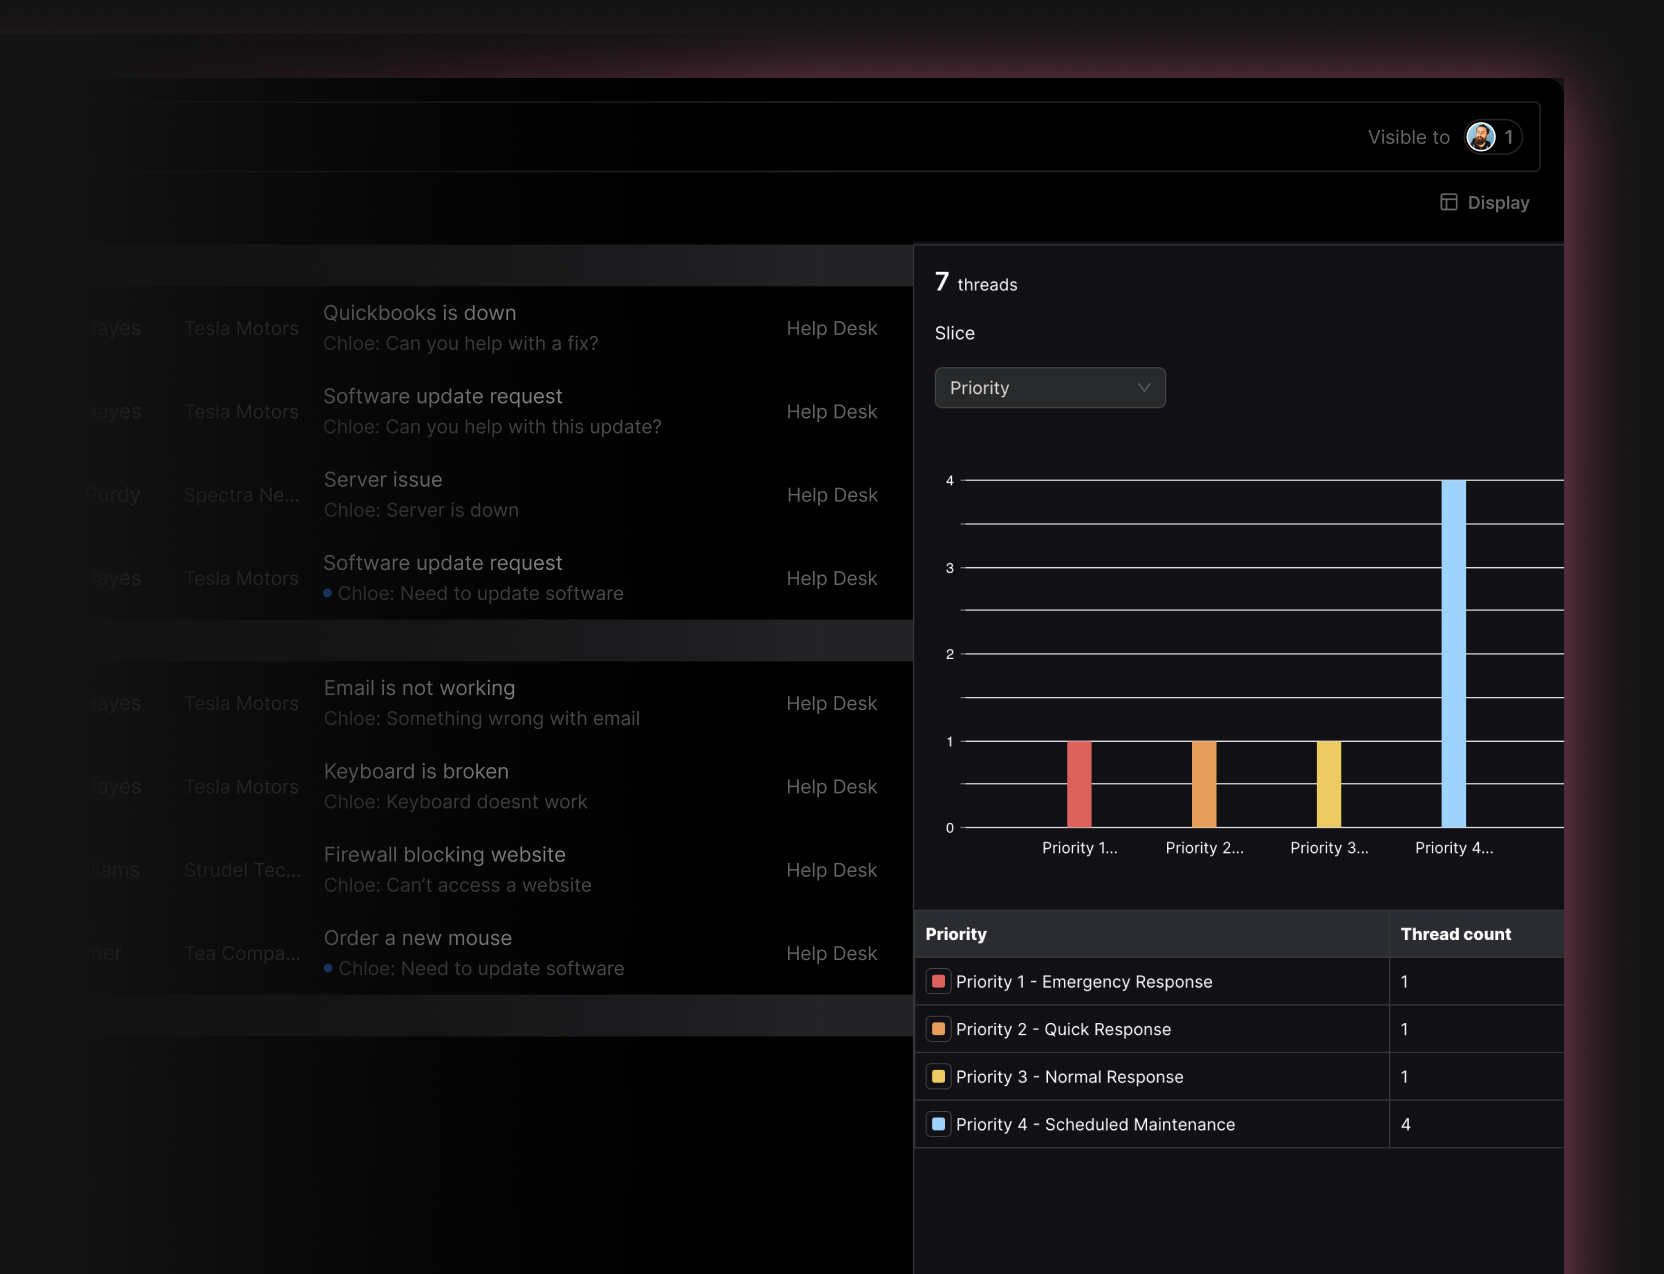Select 'Priority 1 - Emergency Response' table row text

pyautogui.click(x=1084, y=982)
